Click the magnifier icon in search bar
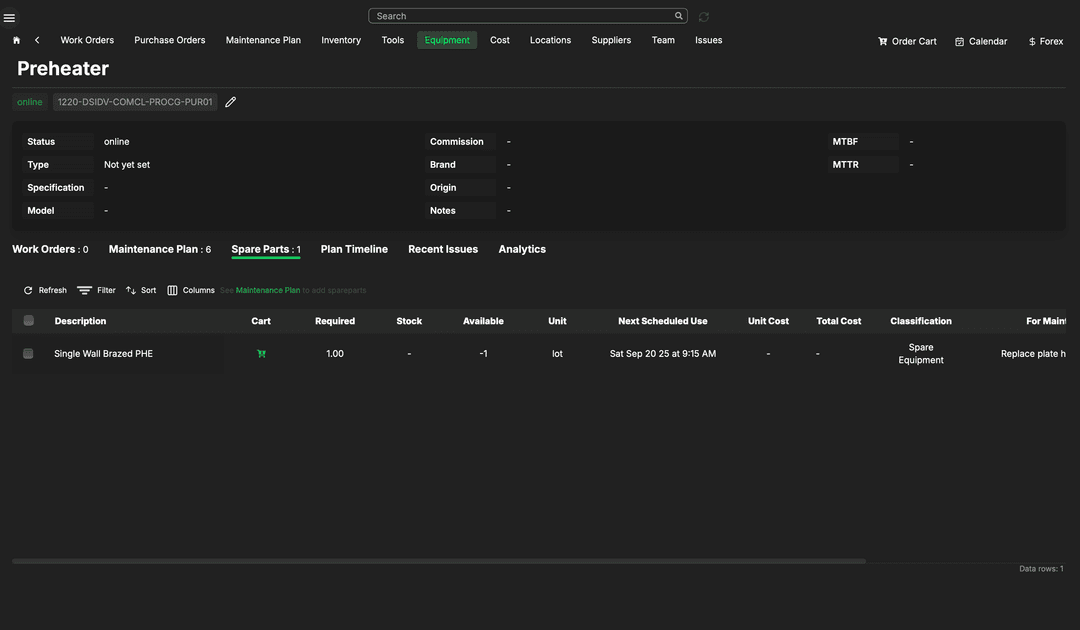1080x630 pixels. [679, 16]
